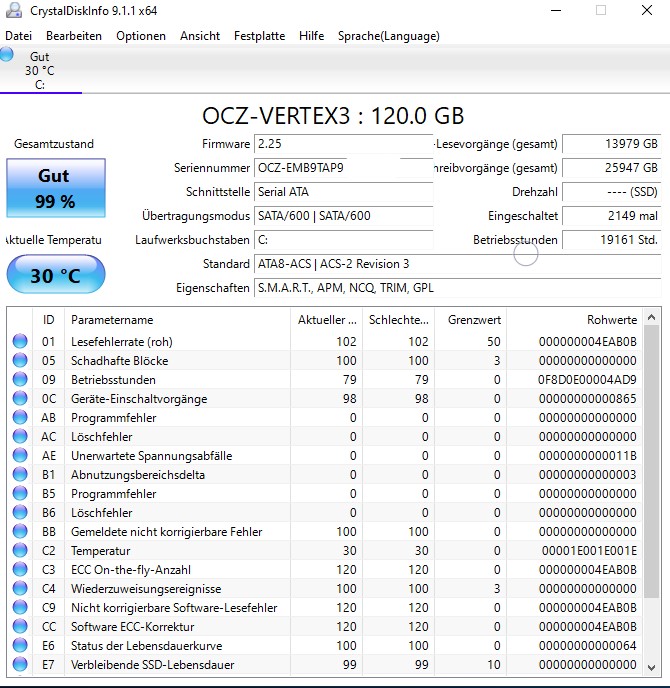Click status icon for AB Programmfehler
The image size is (670, 688).
(20, 417)
